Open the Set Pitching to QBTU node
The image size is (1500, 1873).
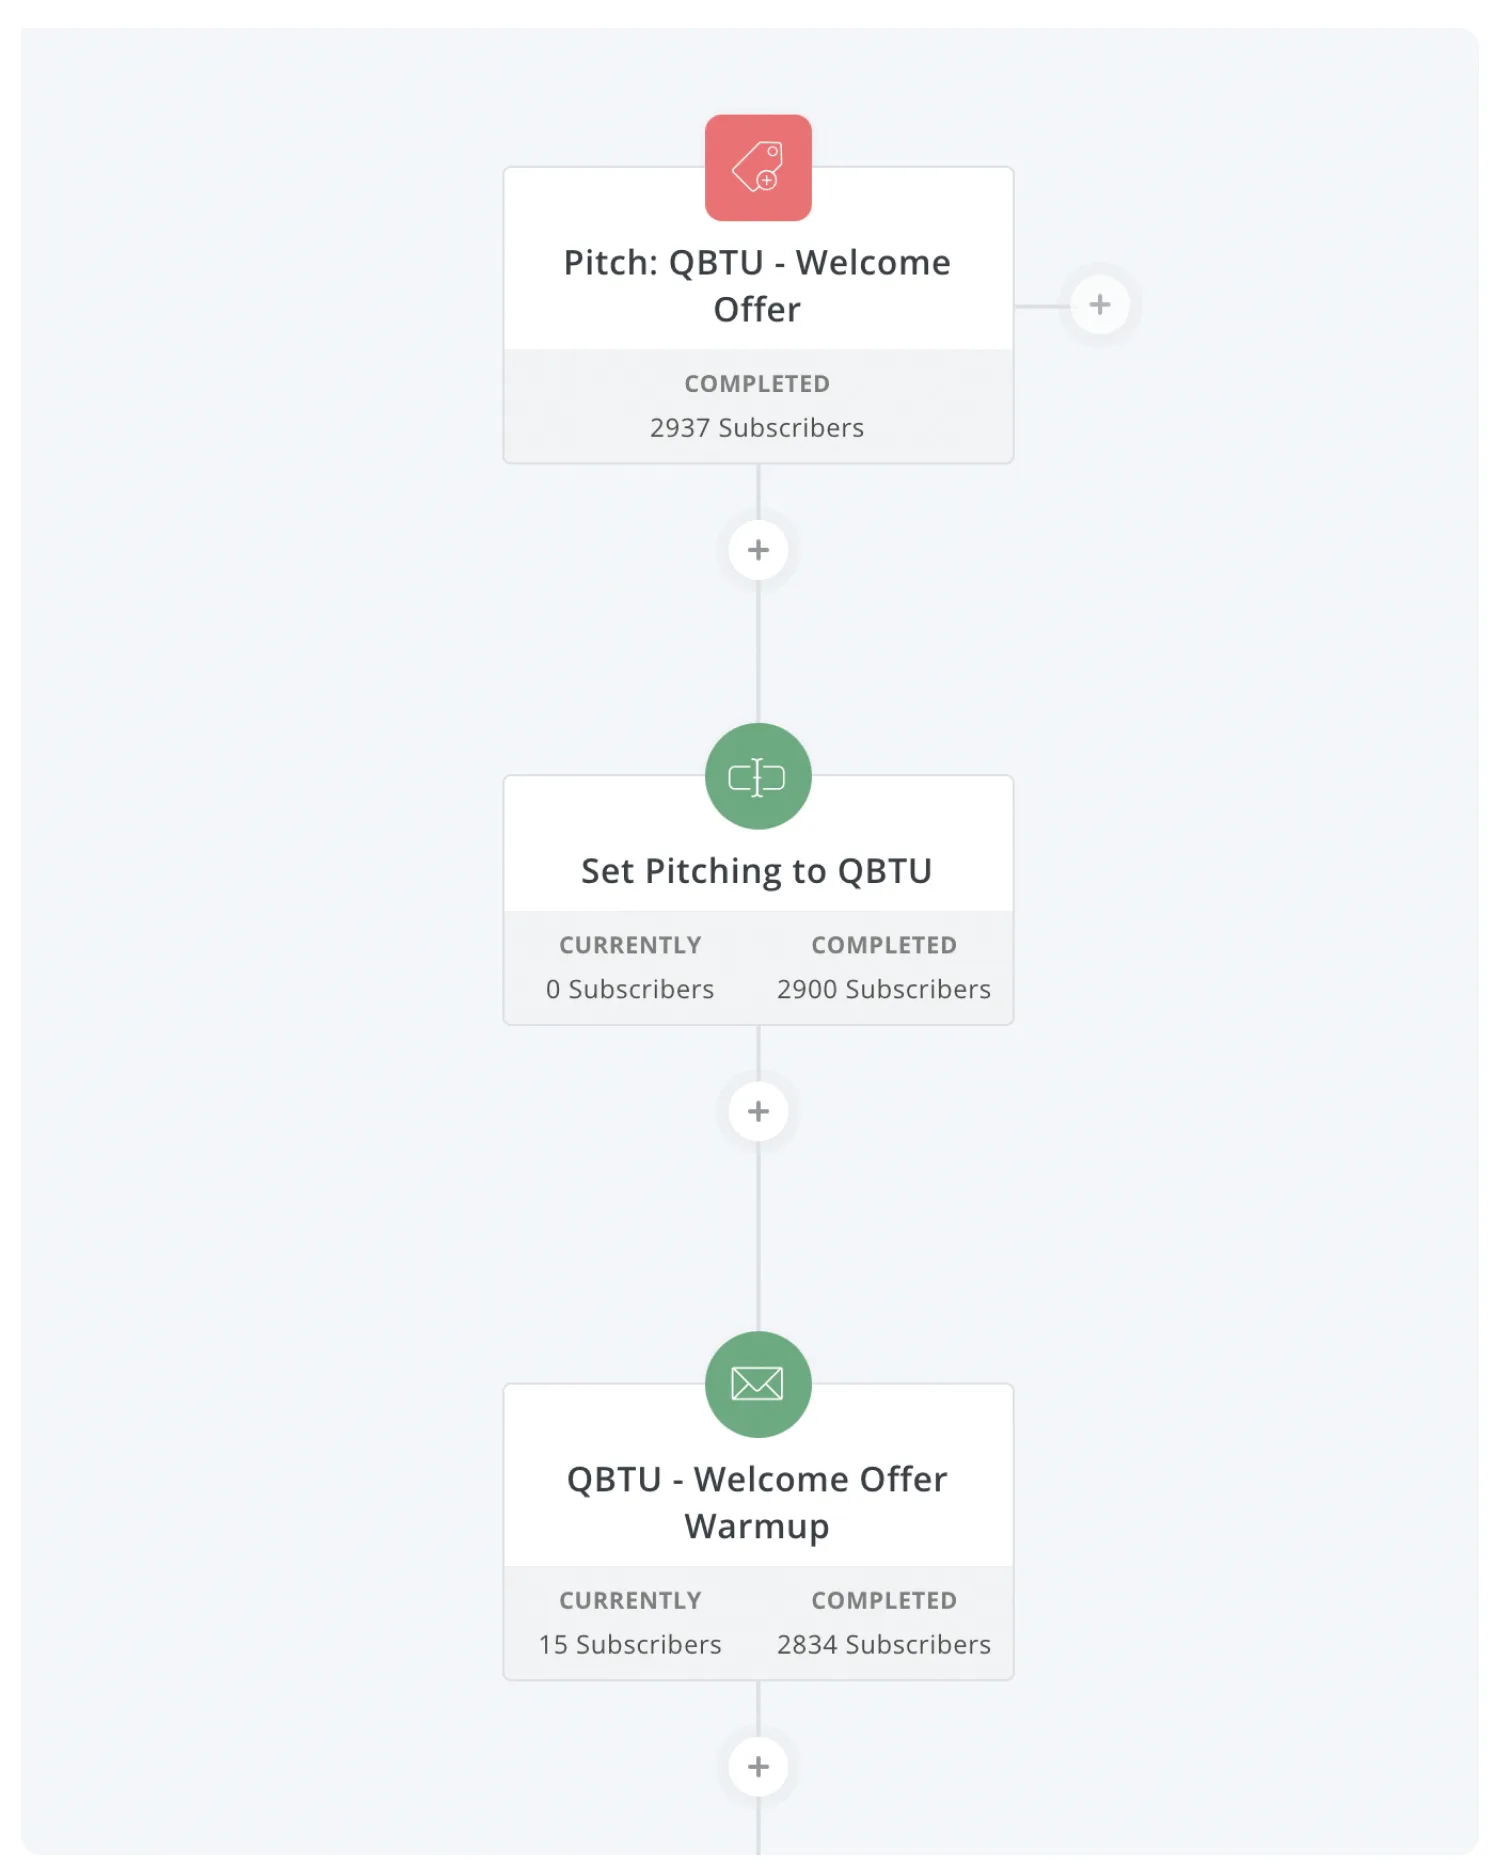757,871
